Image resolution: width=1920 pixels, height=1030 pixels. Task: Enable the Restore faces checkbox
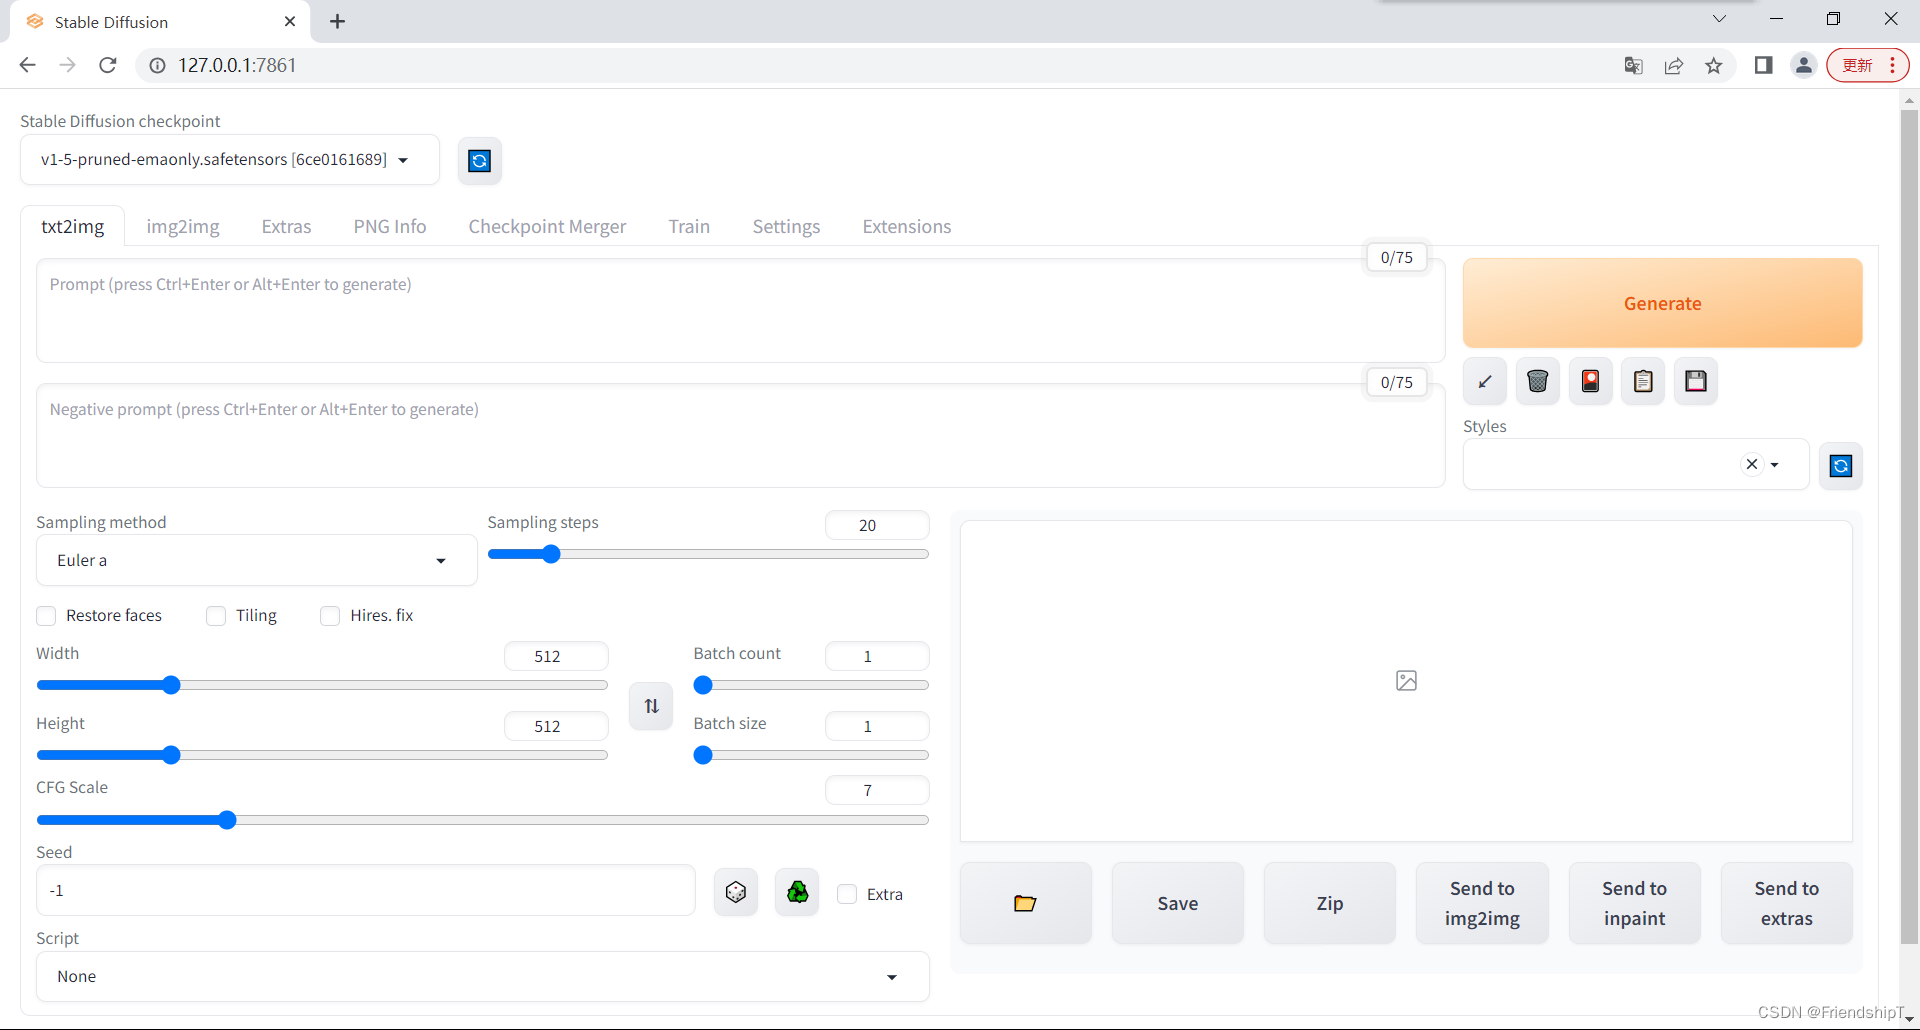pyautogui.click(x=46, y=616)
